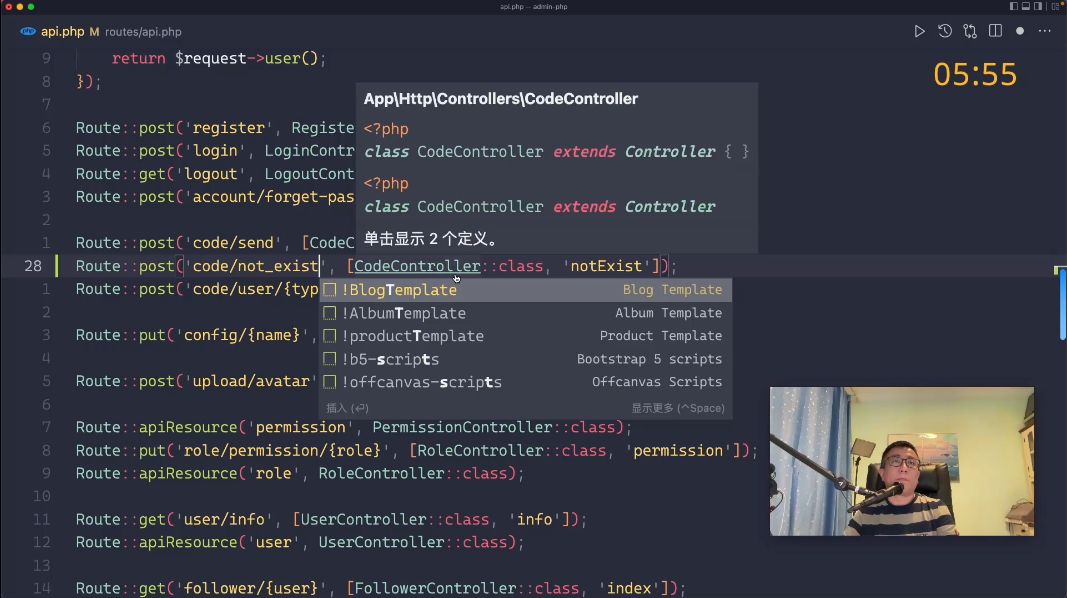Click '插入' insert hint in suggestion footer
Screen dimensions: 1067x598
[x=347, y=408]
